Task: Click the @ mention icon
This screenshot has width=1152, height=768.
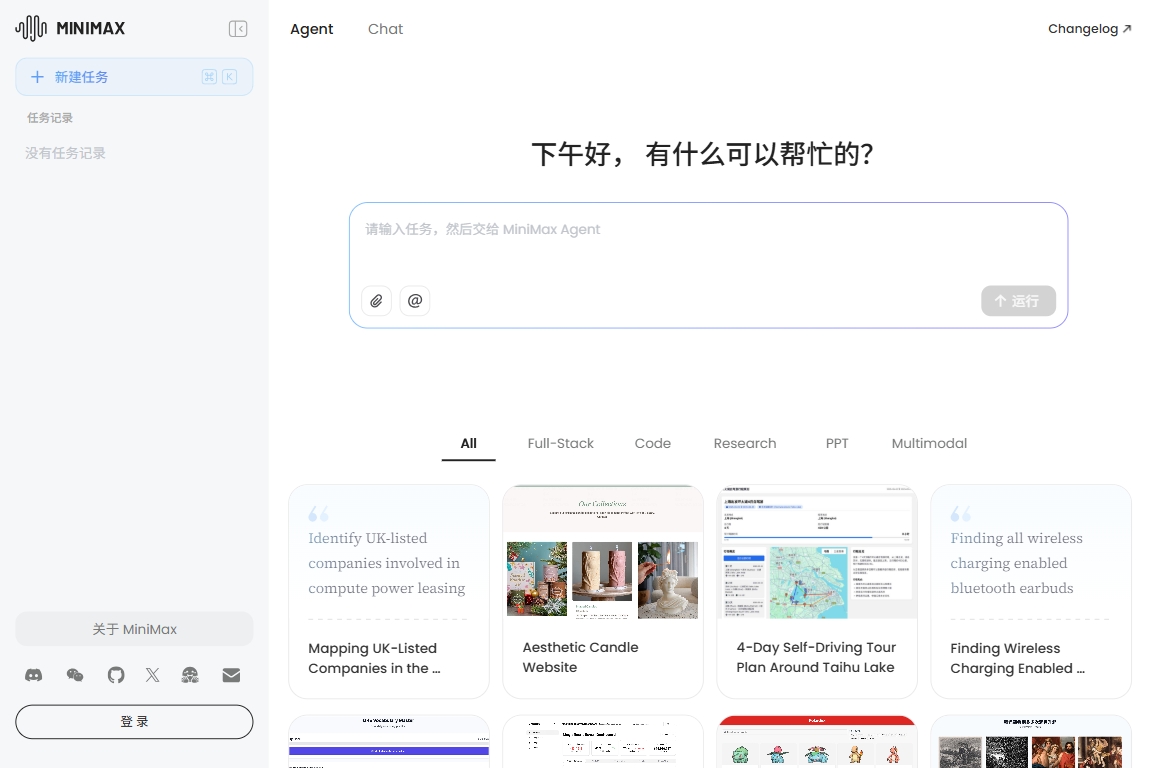Action: pos(415,300)
